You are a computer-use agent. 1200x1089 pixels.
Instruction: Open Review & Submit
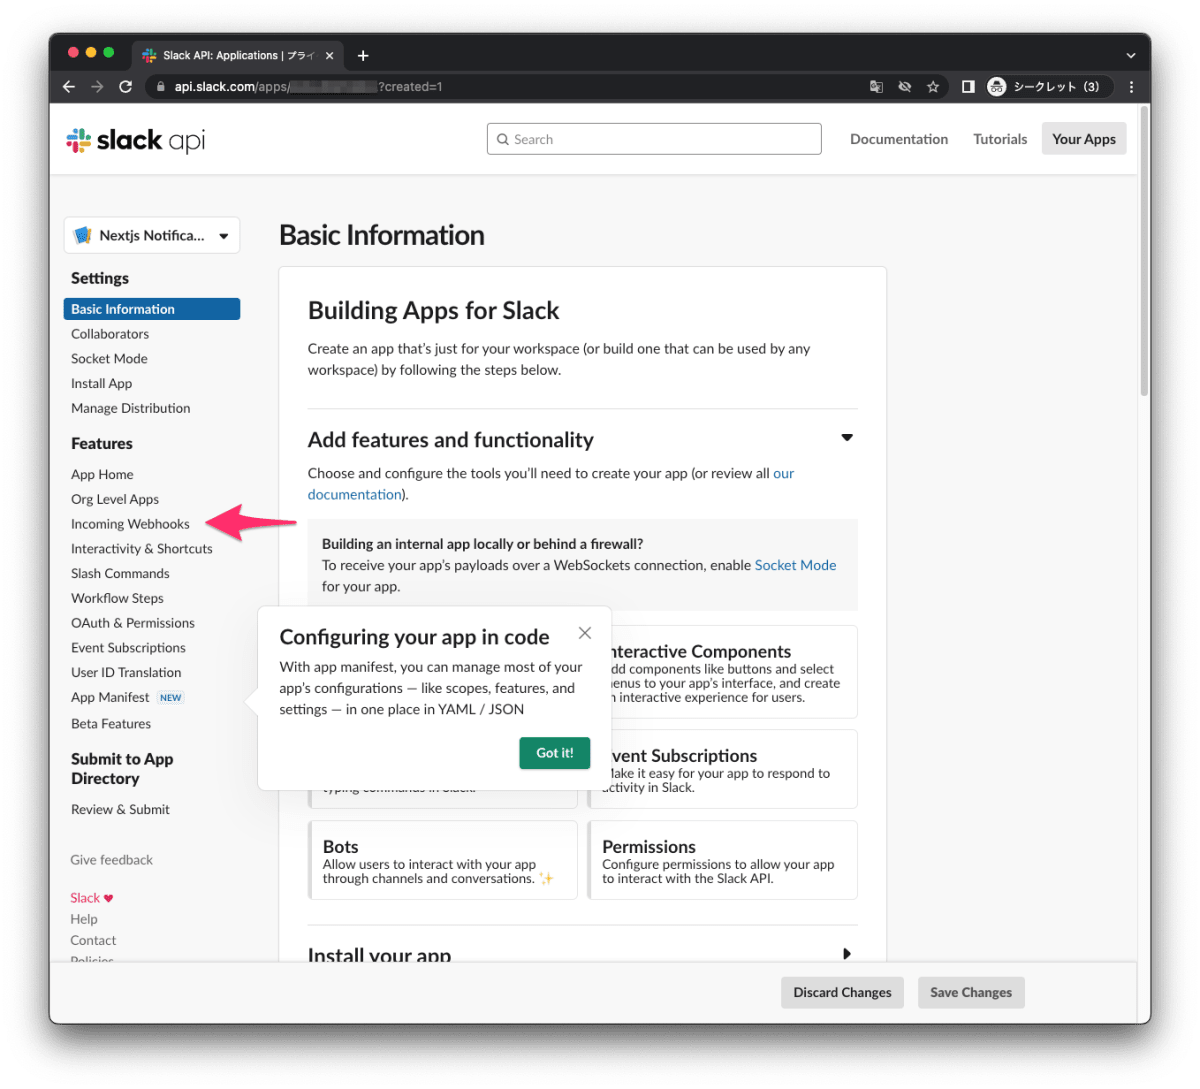pos(120,810)
